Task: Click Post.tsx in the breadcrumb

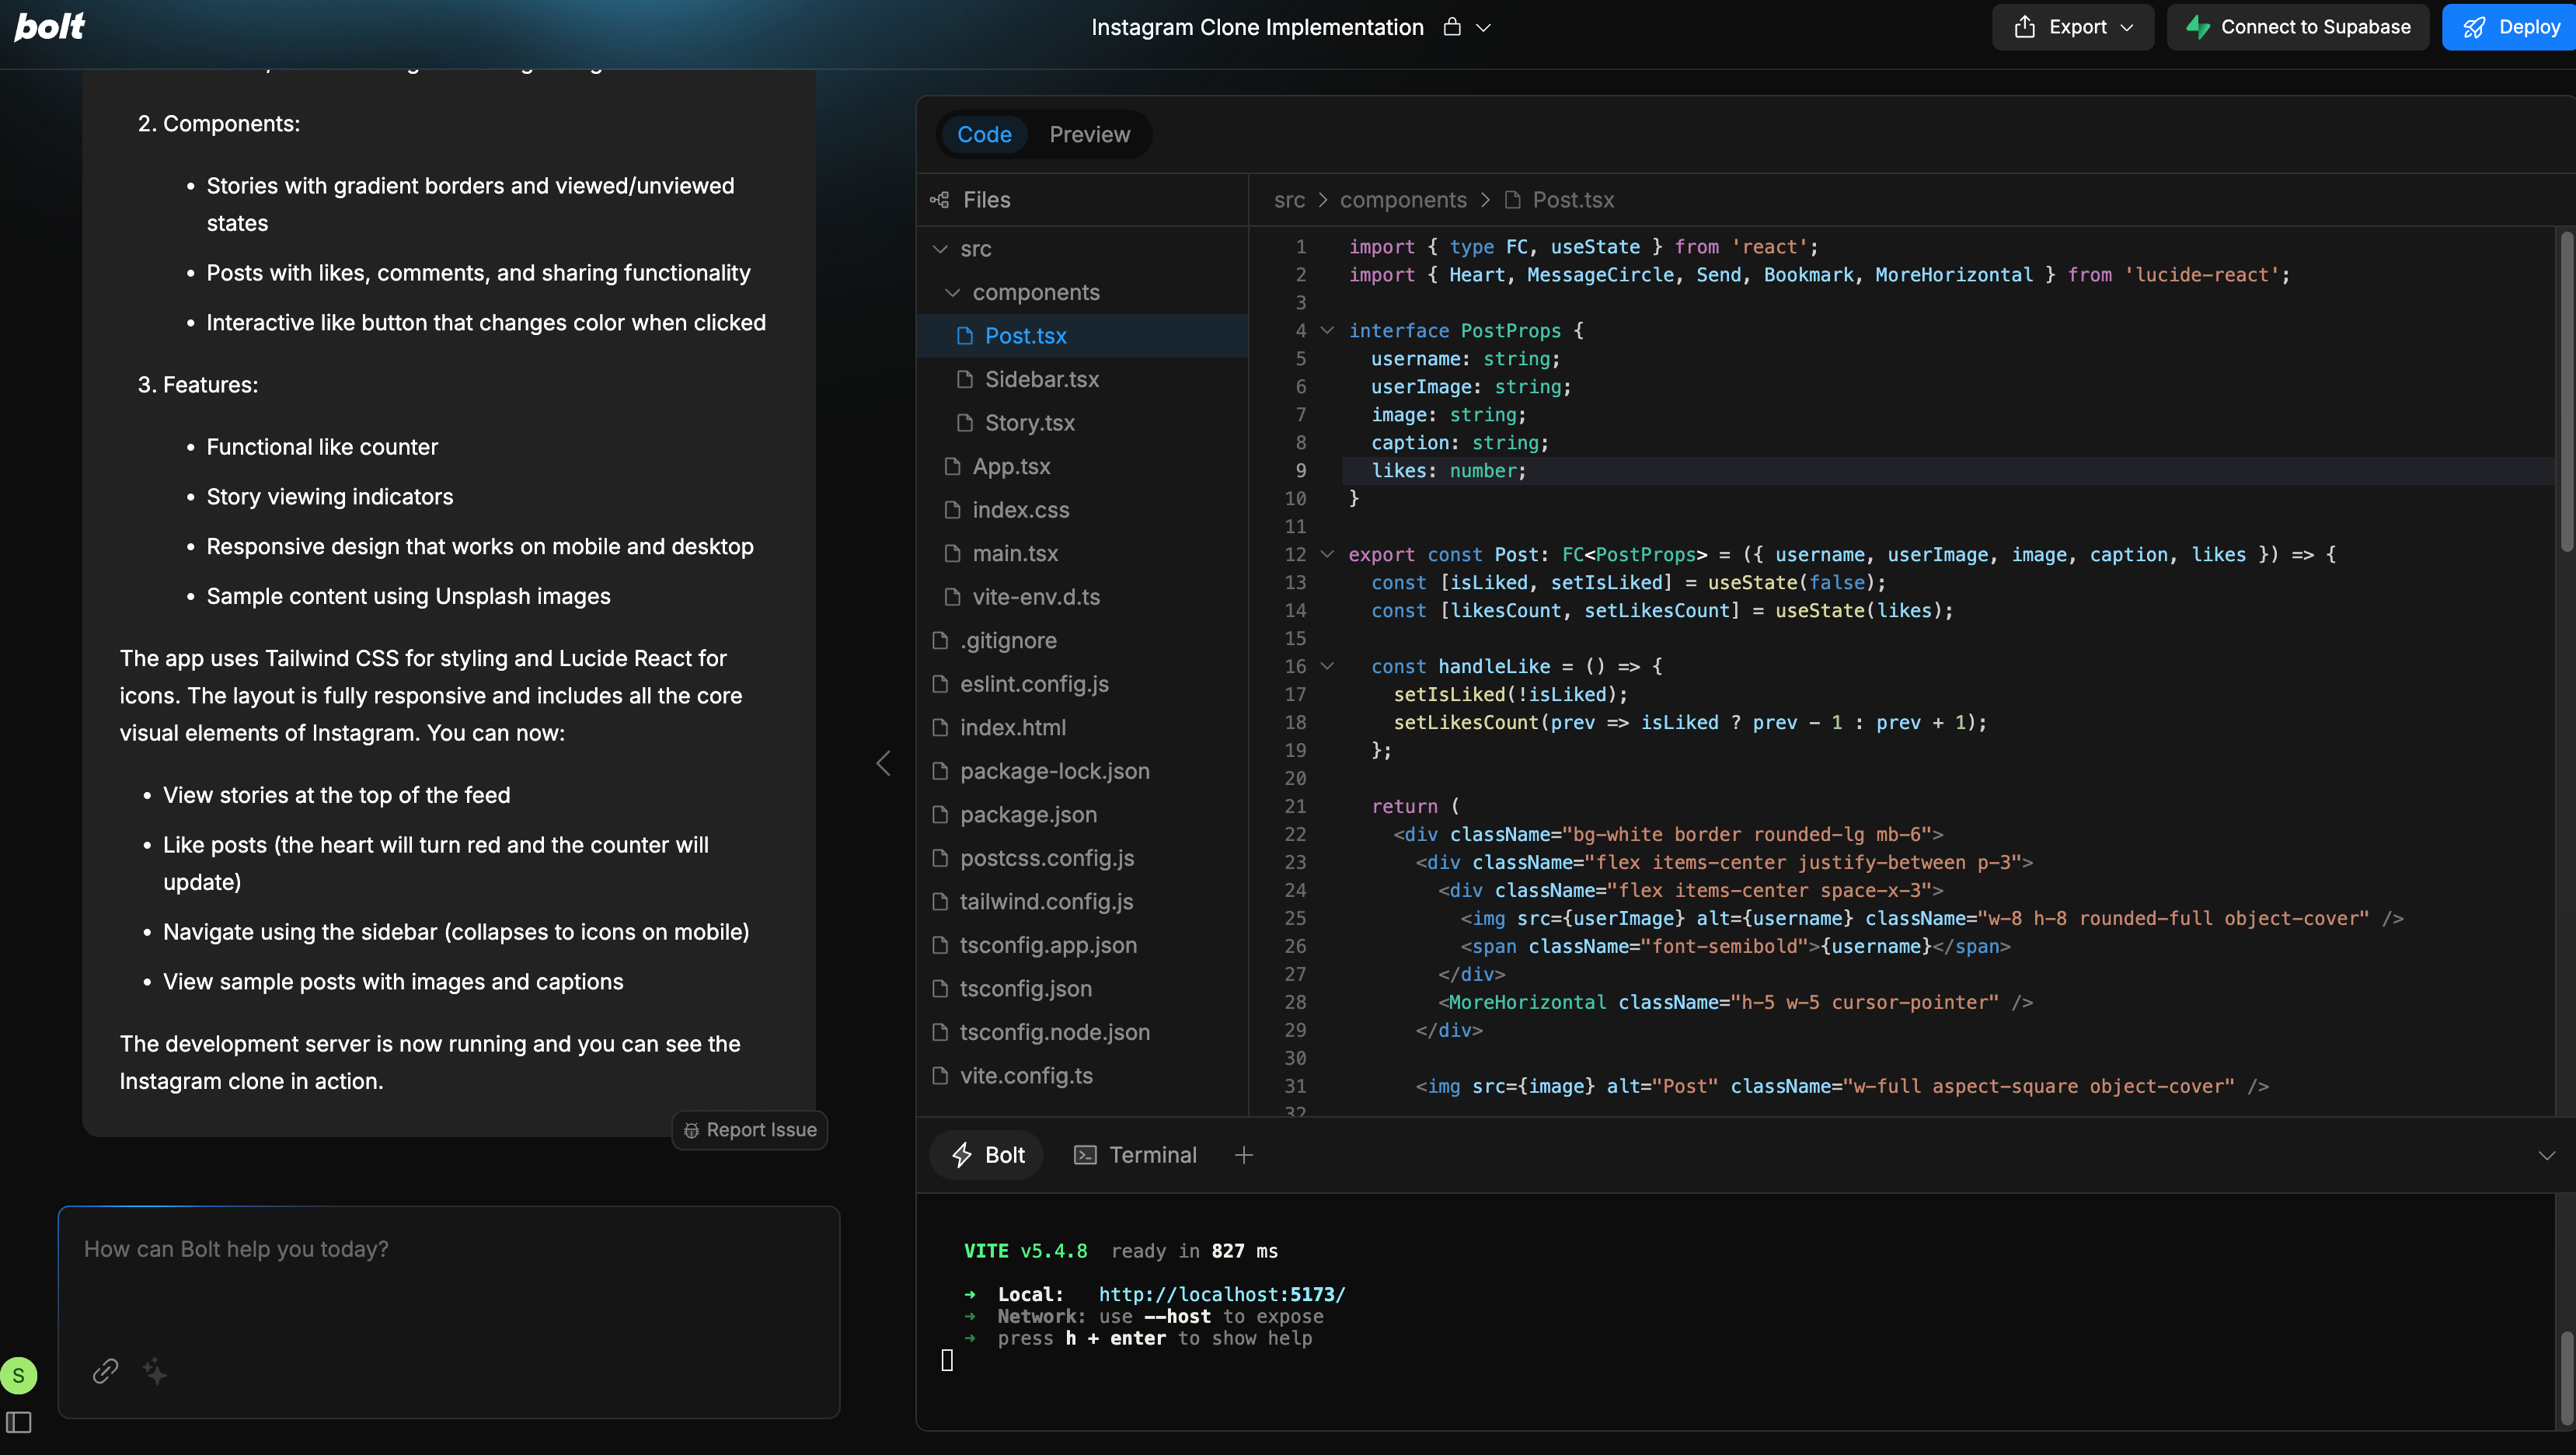Action: click(1573, 200)
